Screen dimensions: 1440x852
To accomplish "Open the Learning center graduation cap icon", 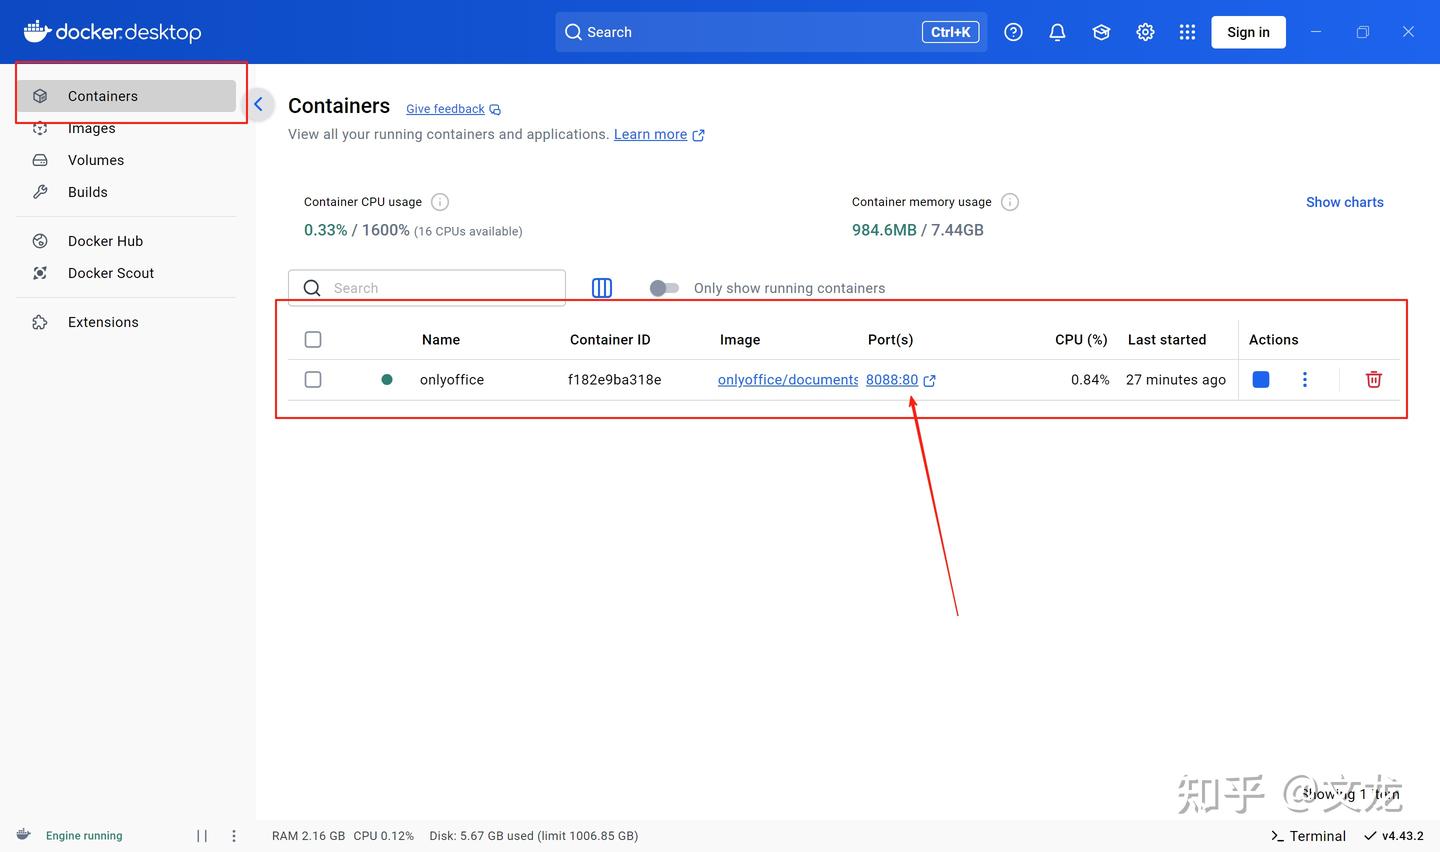I will [1101, 32].
